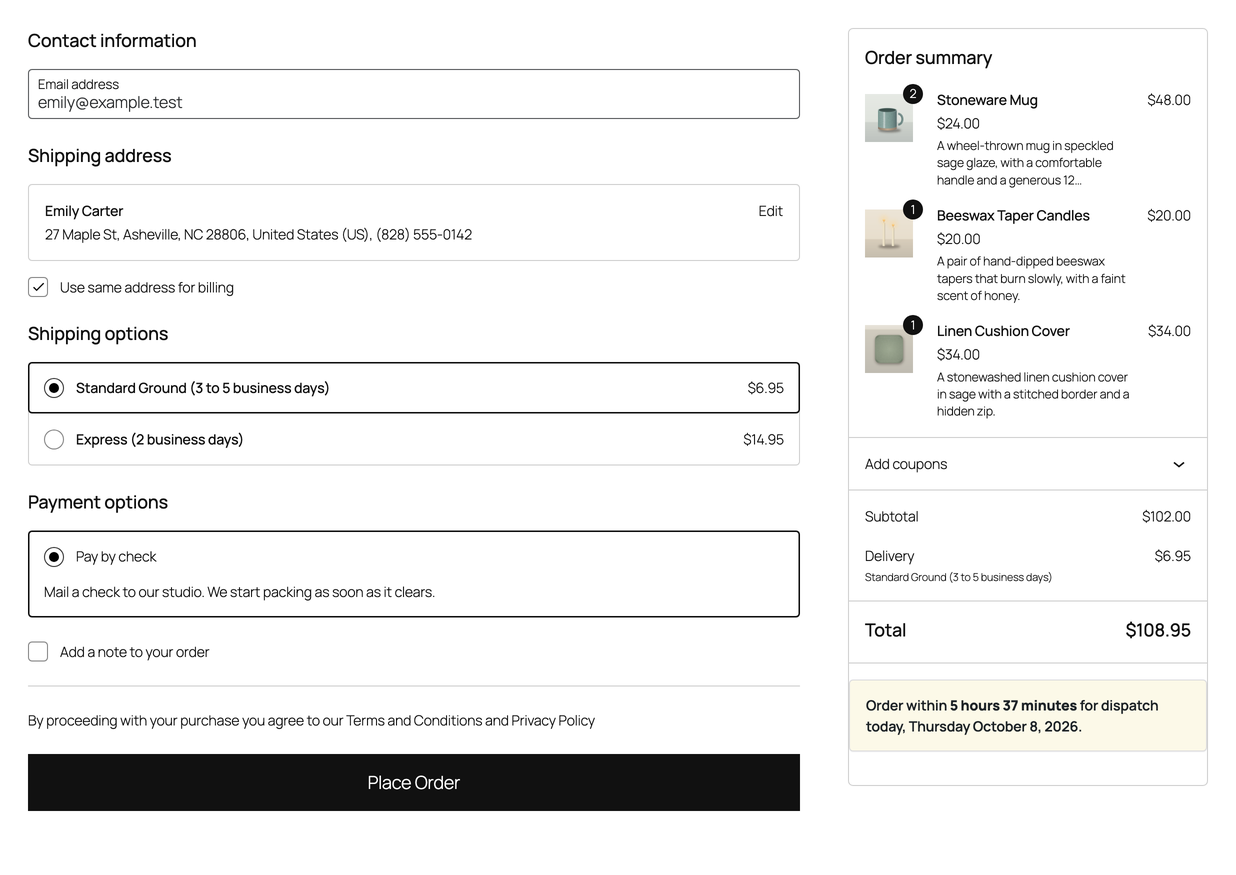Click the $14.95 Express price
This screenshot has width=1236, height=875.
click(763, 440)
